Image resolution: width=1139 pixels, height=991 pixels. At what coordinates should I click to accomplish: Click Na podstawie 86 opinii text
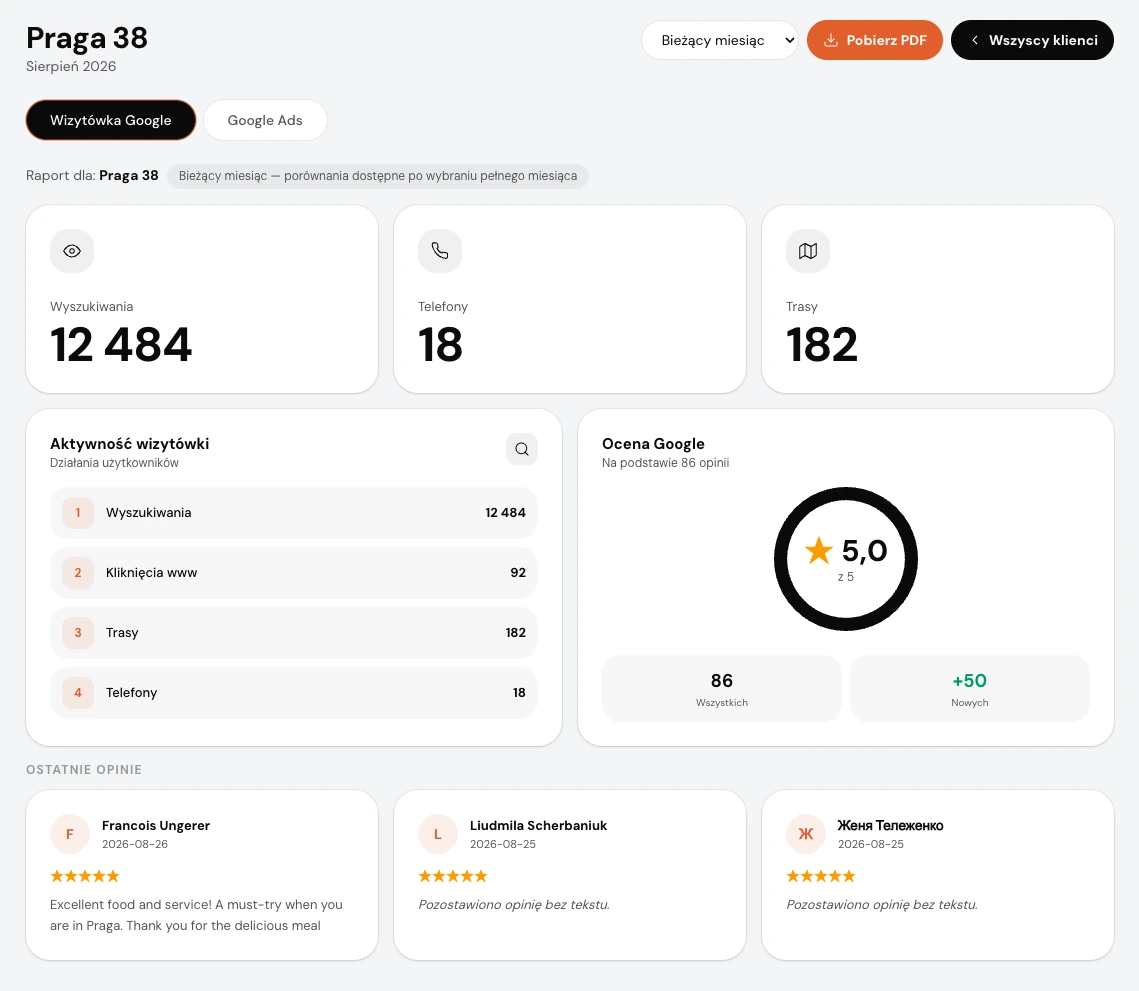click(665, 463)
